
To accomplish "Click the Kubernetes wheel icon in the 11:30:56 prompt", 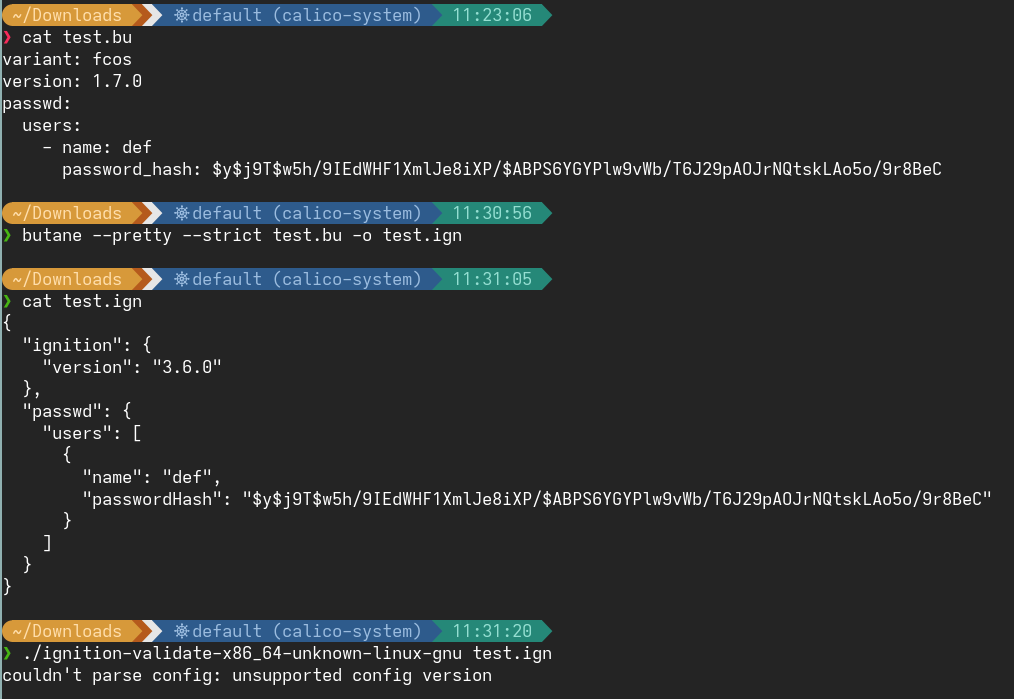I will coord(181,213).
